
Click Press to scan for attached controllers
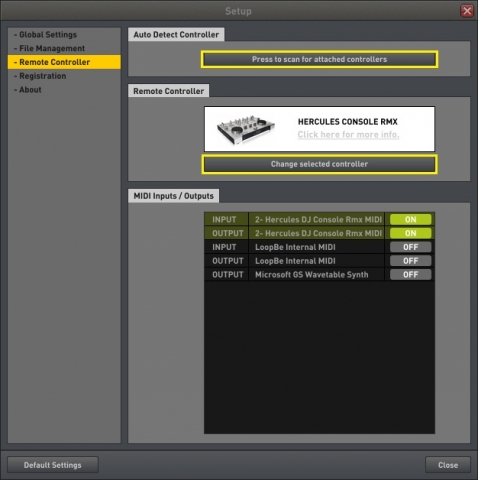coord(319,59)
